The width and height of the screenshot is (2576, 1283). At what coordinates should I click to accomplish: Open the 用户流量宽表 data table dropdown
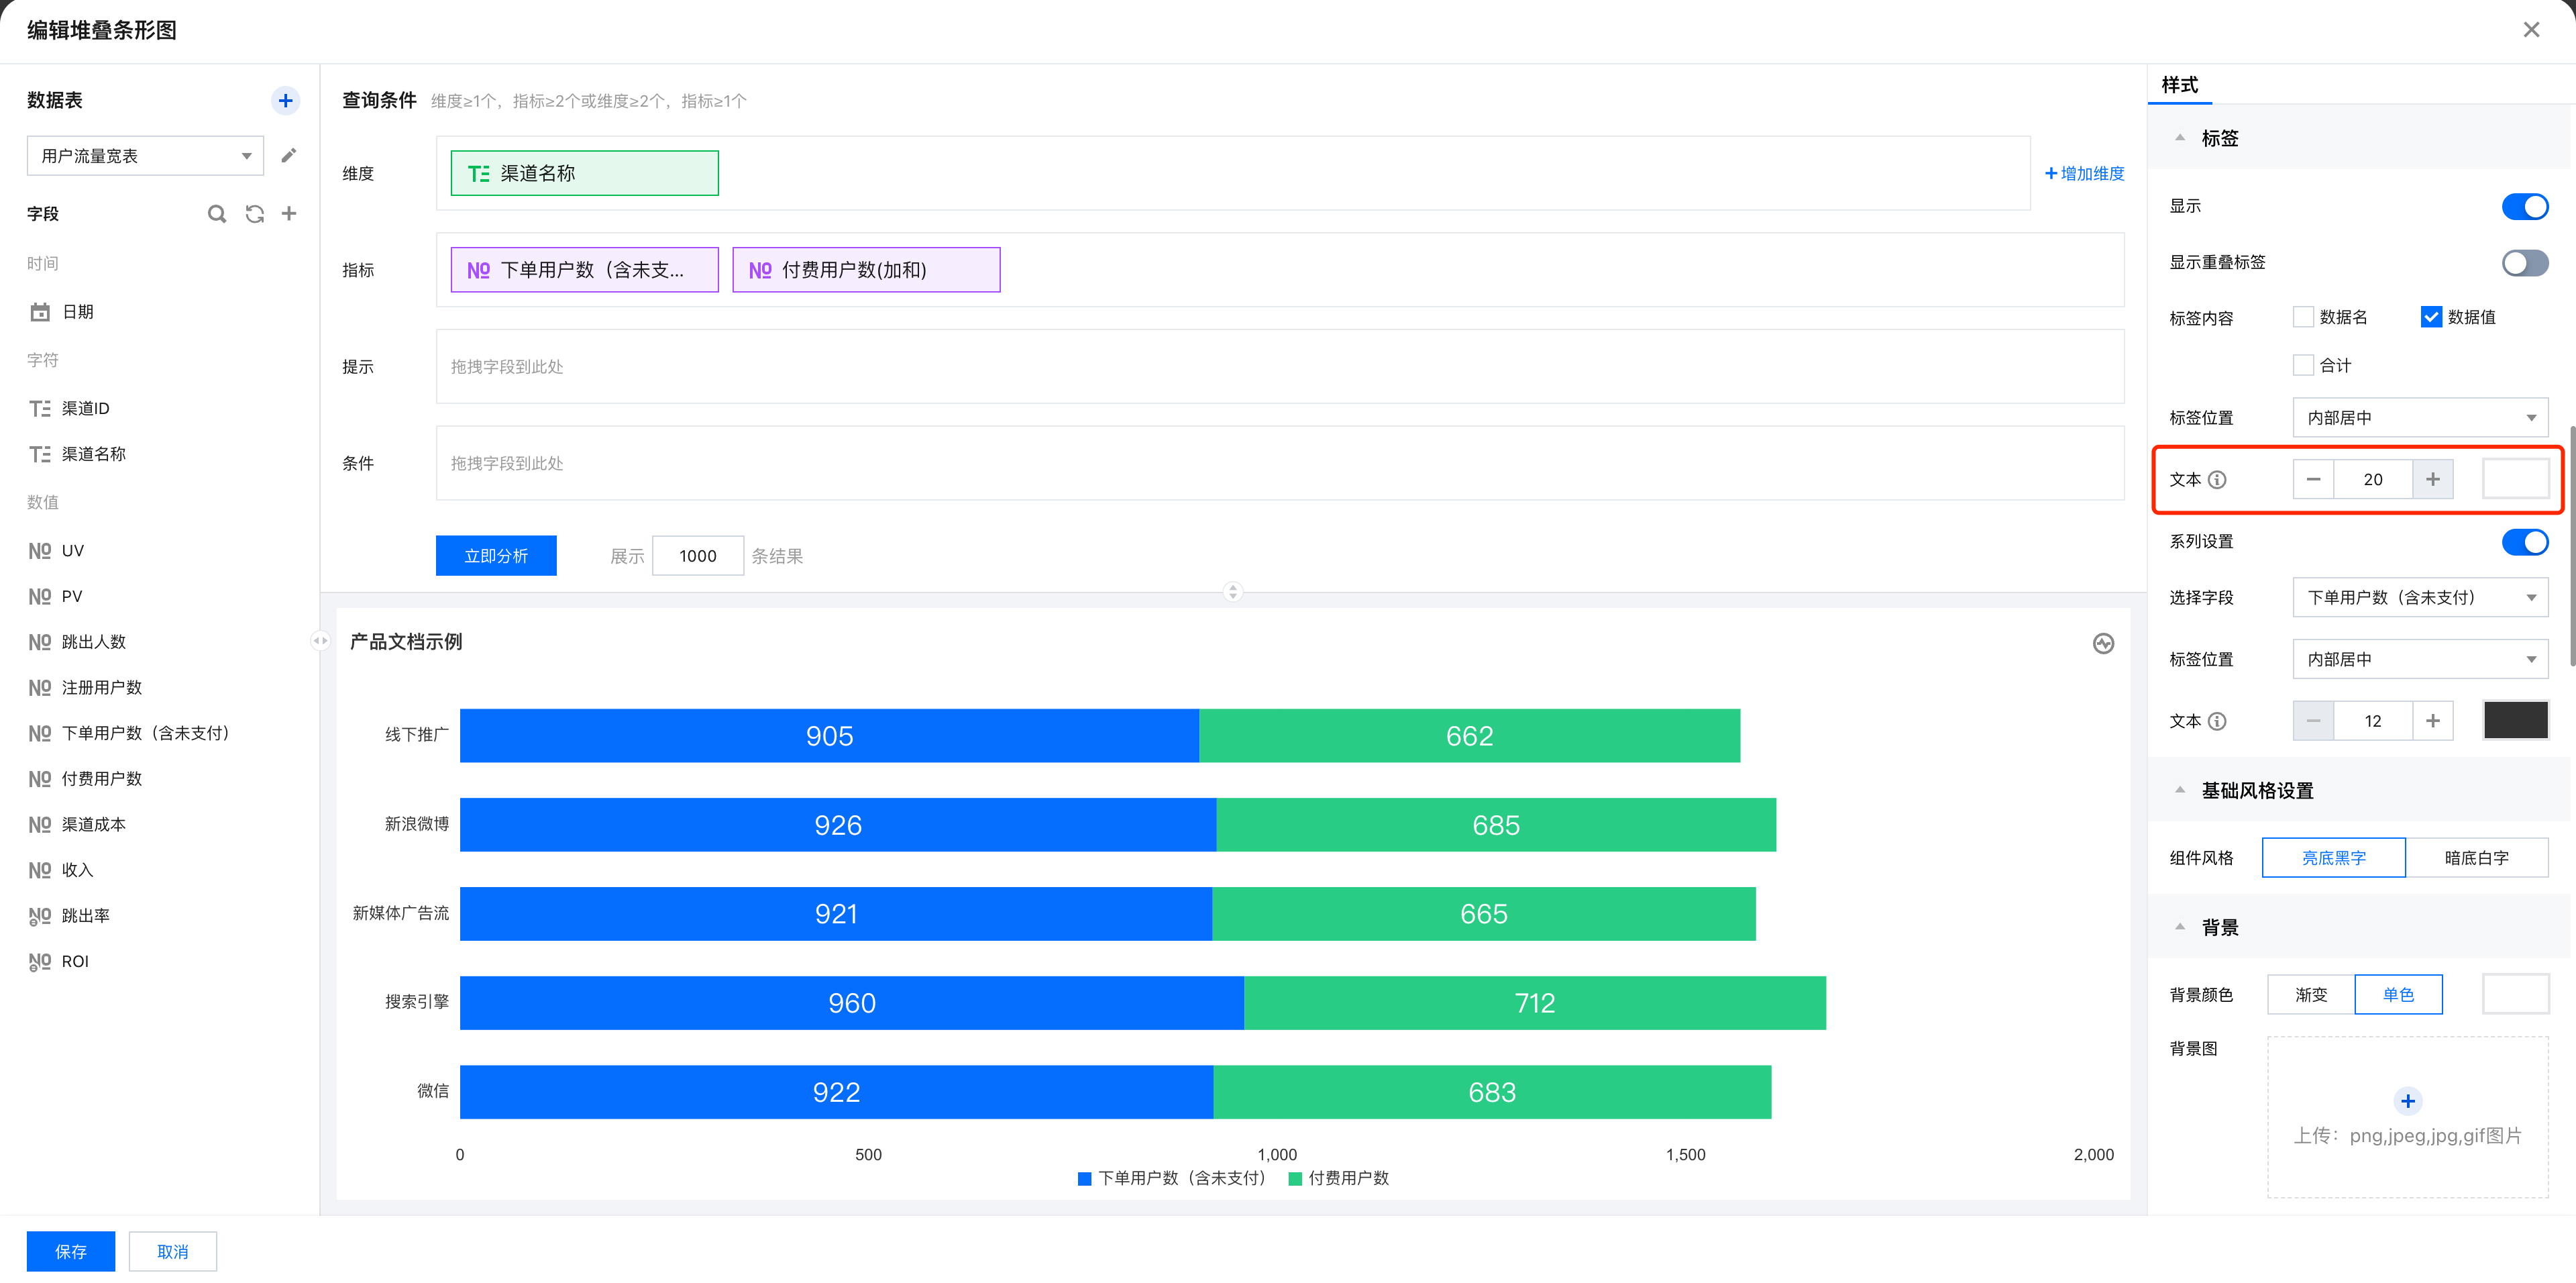click(145, 156)
